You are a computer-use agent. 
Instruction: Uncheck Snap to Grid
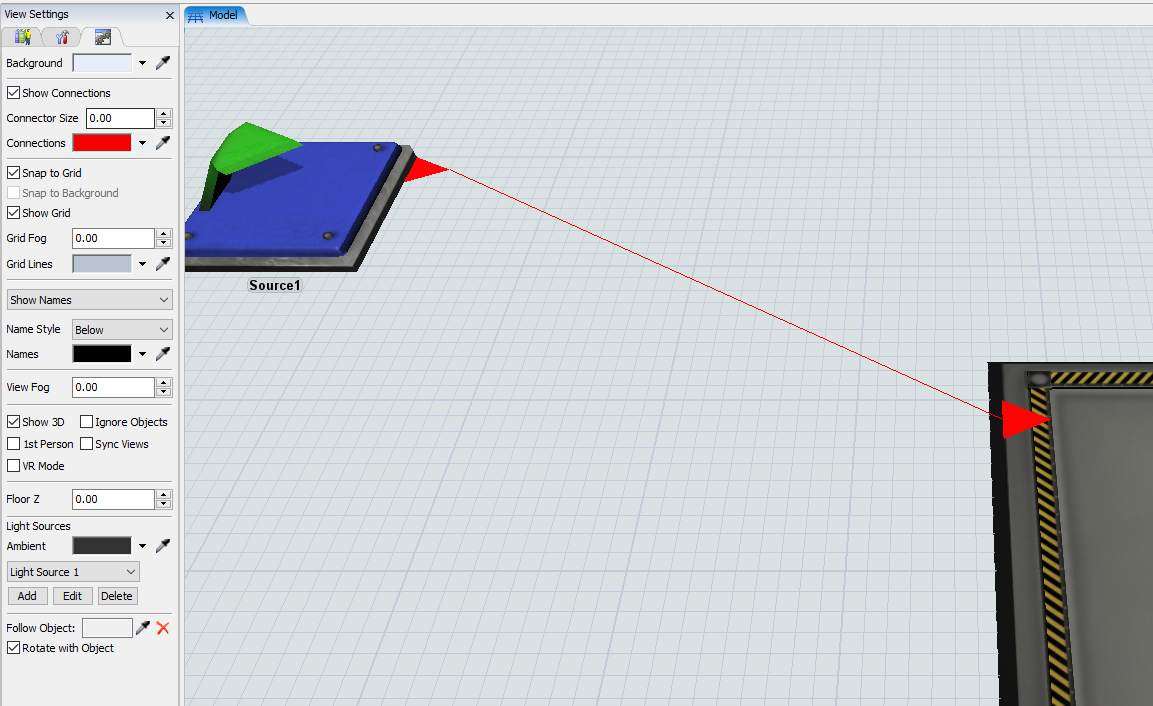[x=14, y=173]
